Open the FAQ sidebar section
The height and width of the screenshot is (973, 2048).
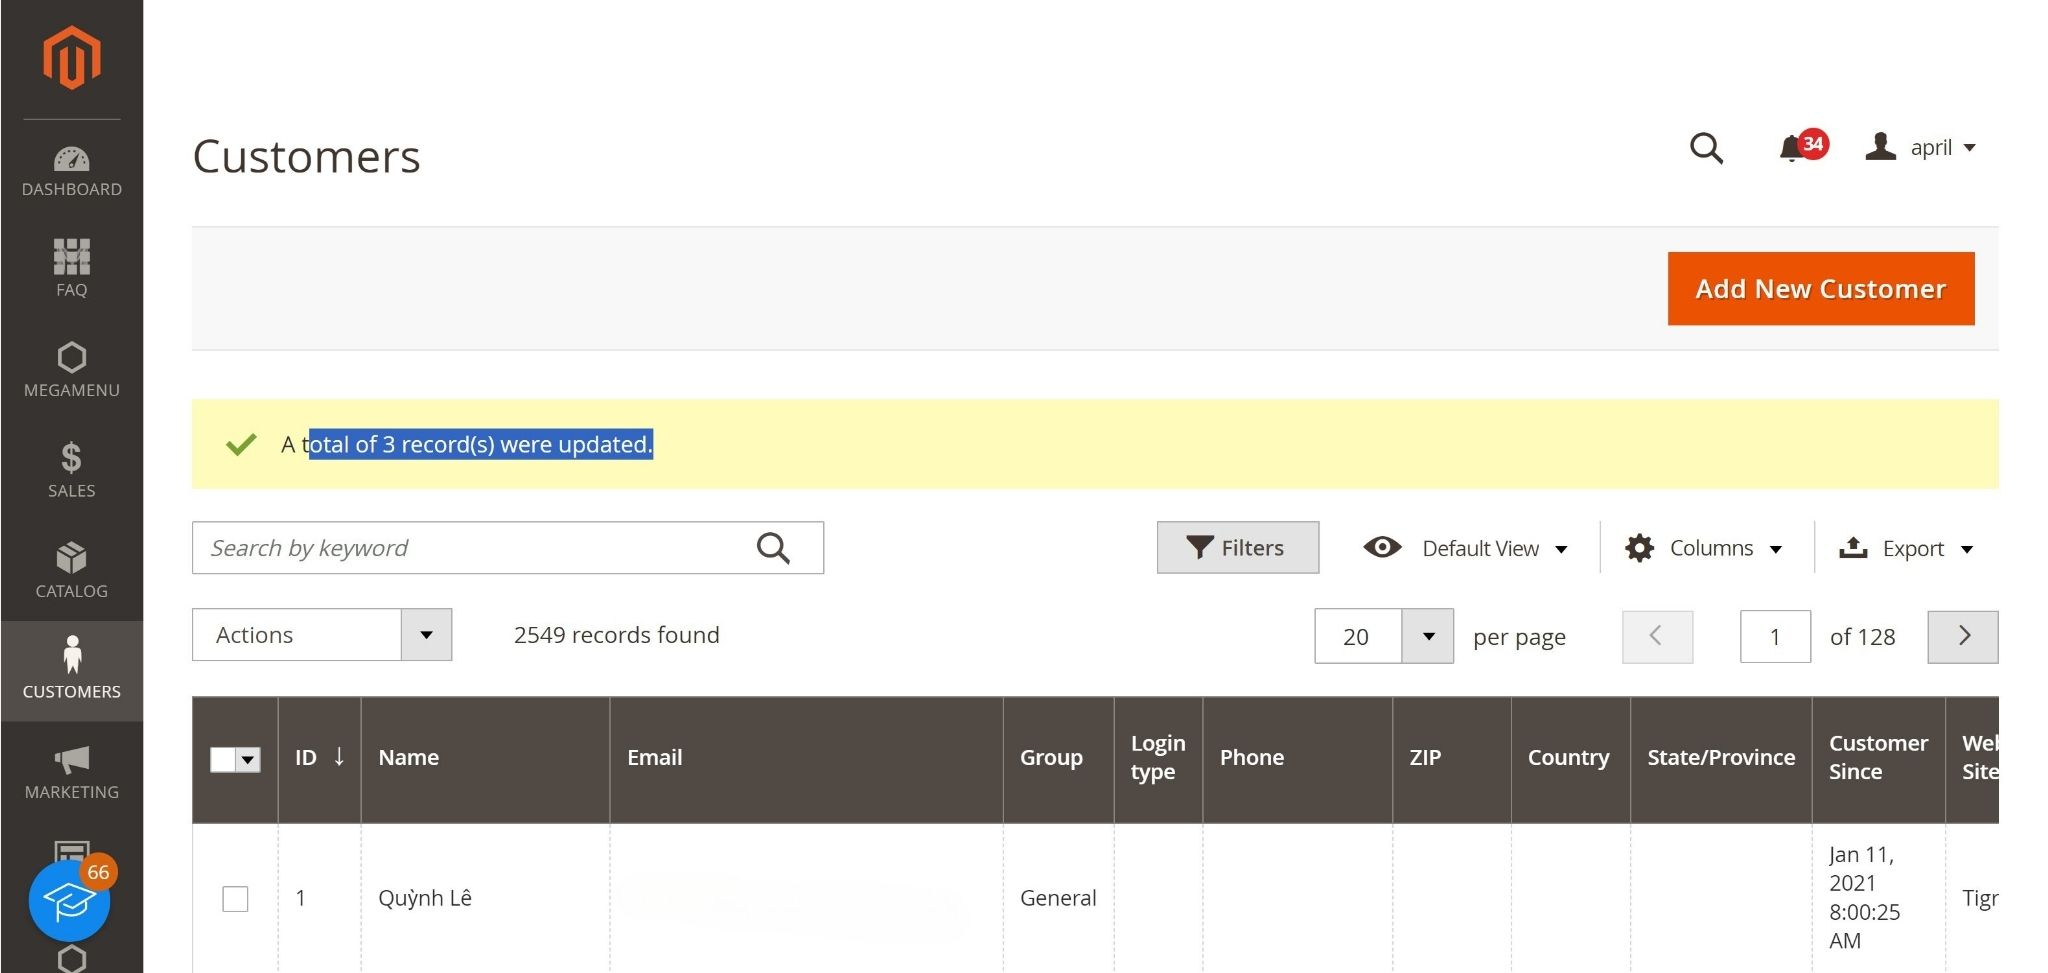tap(71, 268)
